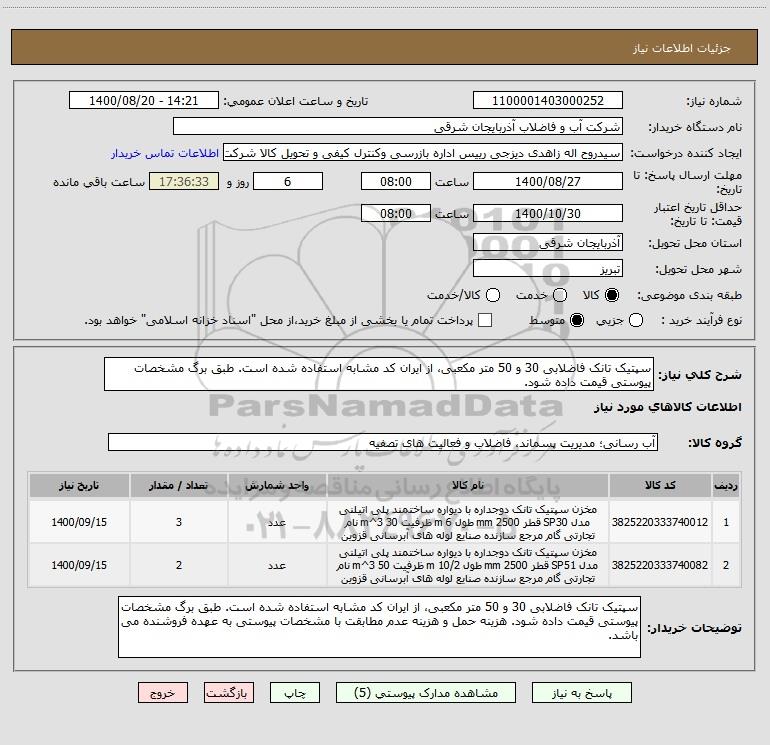The width and height of the screenshot is (770, 745).
Task: Select the کالا/خدمت radio button
Action: [x=493, y=295]
